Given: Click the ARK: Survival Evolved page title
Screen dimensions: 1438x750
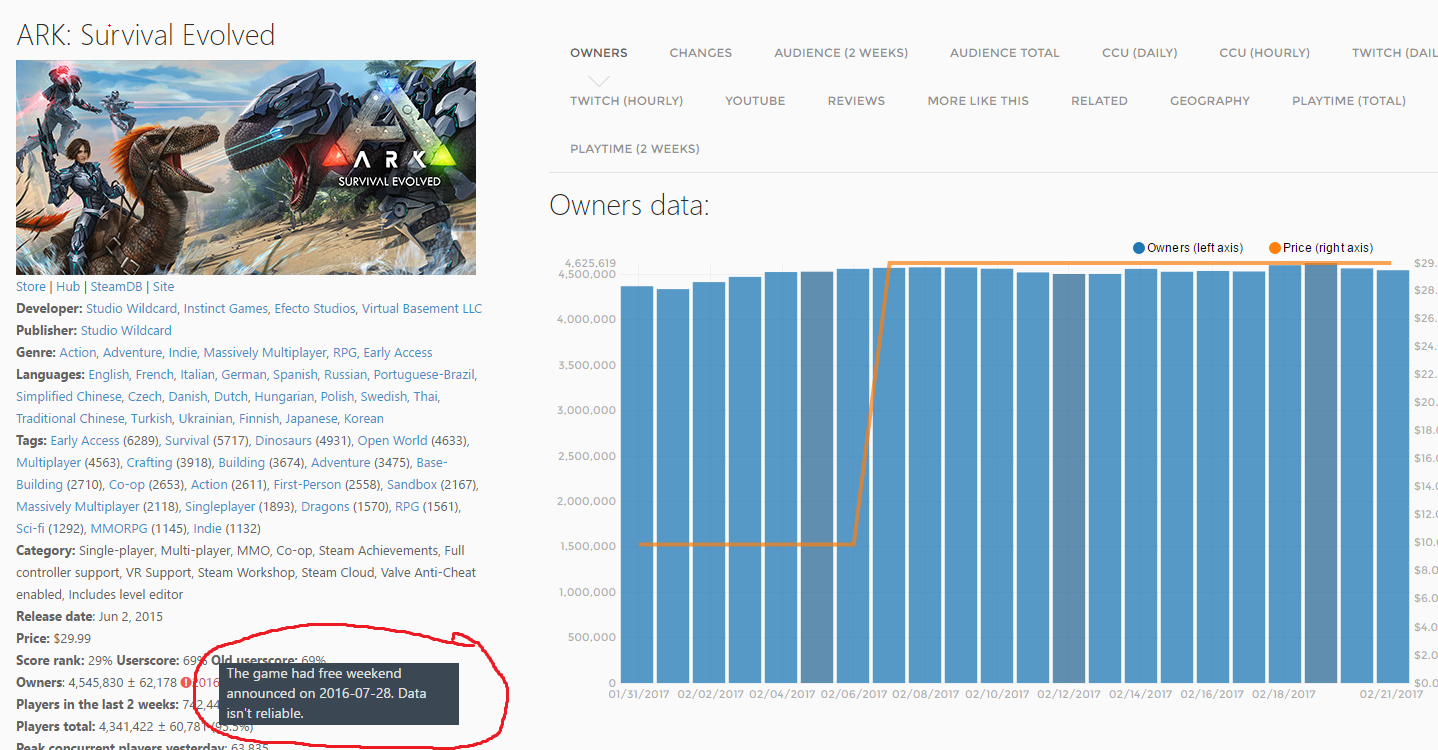Looking at the screenshot, I should (x=146, y=35).
